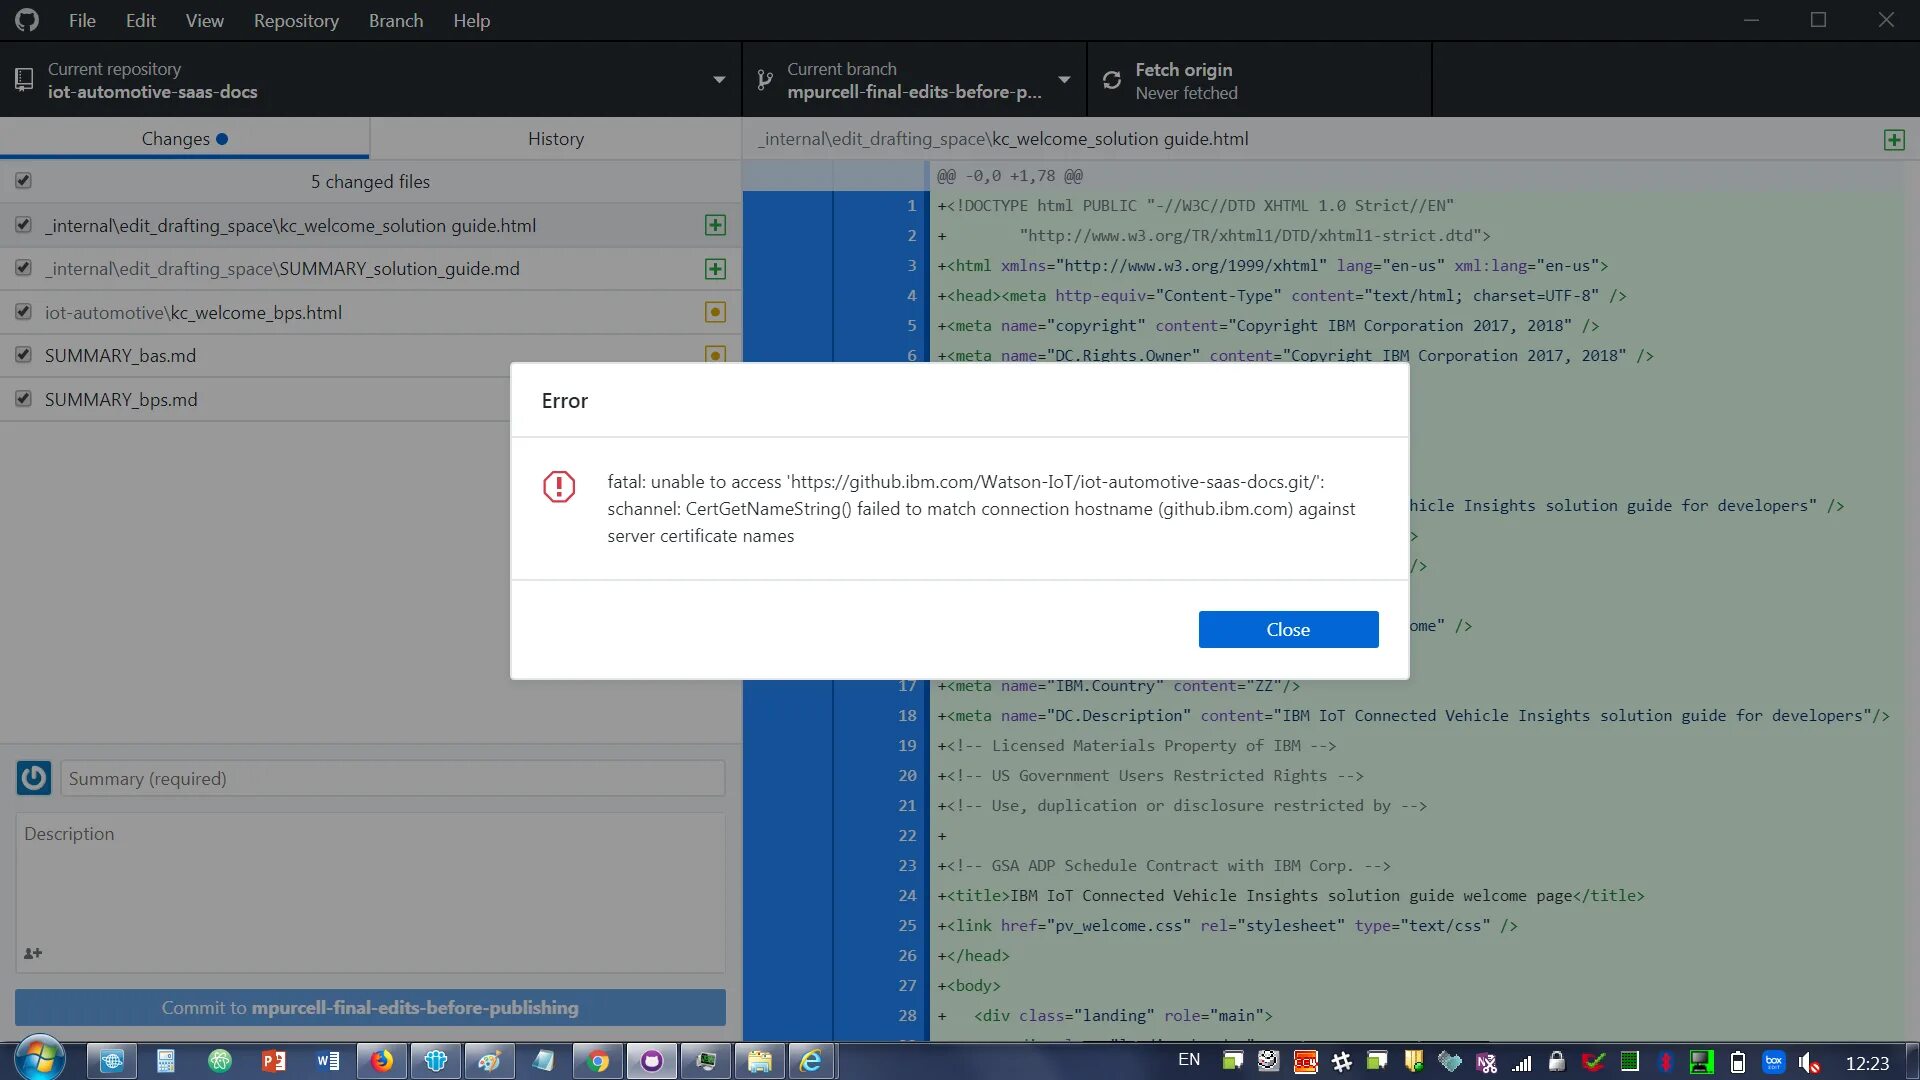Viewport: 1920px width, 1080px height.
Task: Click added-file icon for SUMMARY_solution_guide.md row
Action: (x=715, y=269)
